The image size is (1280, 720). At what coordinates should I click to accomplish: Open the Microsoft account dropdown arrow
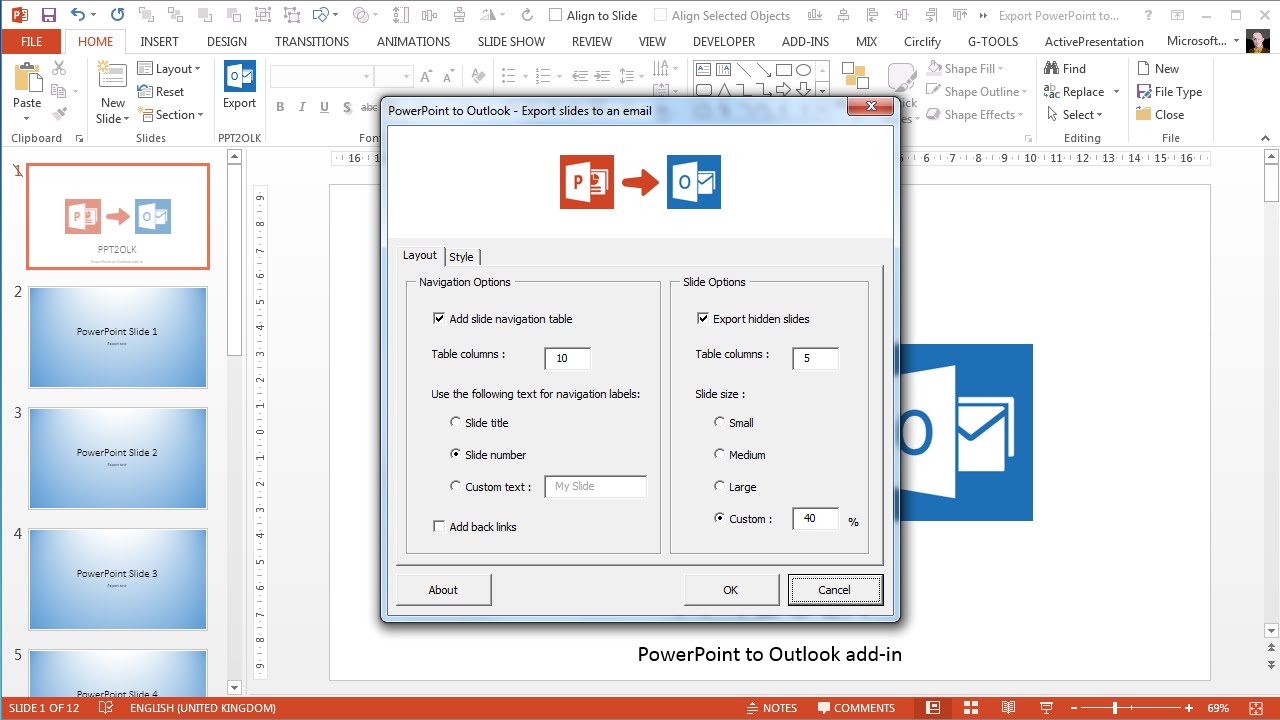point(1237,41)
